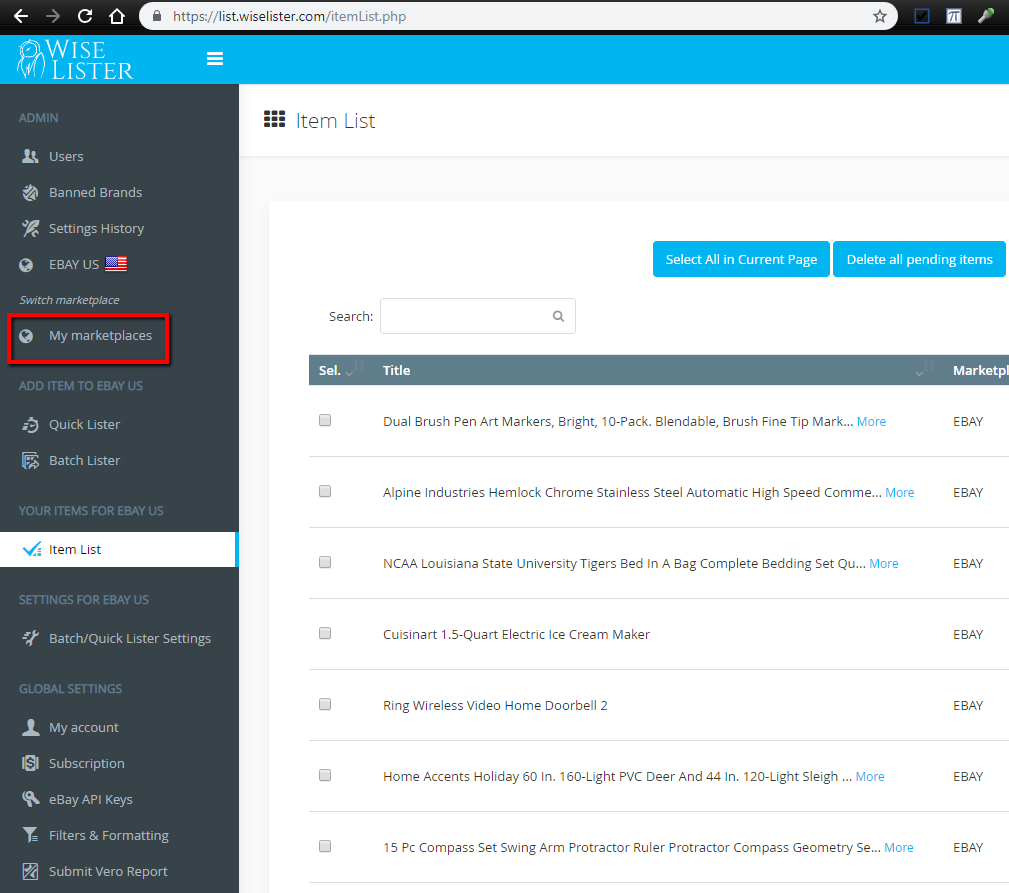The height and width of the screenshot is (893, 1009).
Task: Check the Home Accents Holiday Deer item
Action: pyautogui.click(x=325, y=775)
